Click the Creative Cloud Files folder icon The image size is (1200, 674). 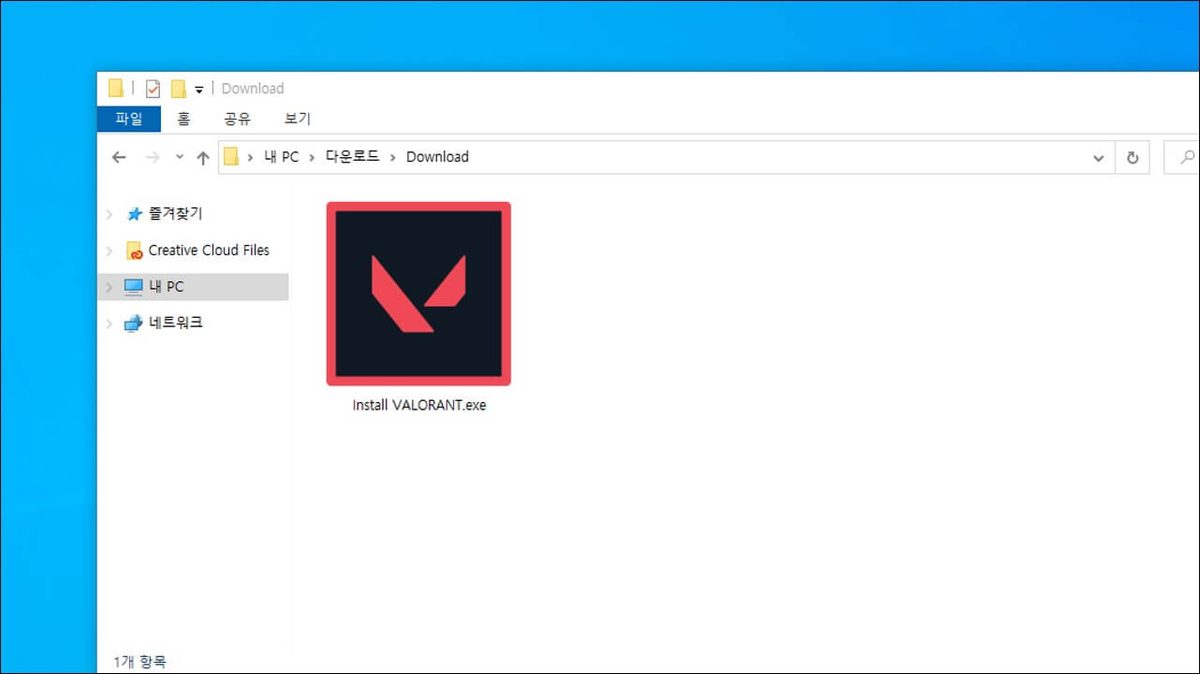coord(134,250)
